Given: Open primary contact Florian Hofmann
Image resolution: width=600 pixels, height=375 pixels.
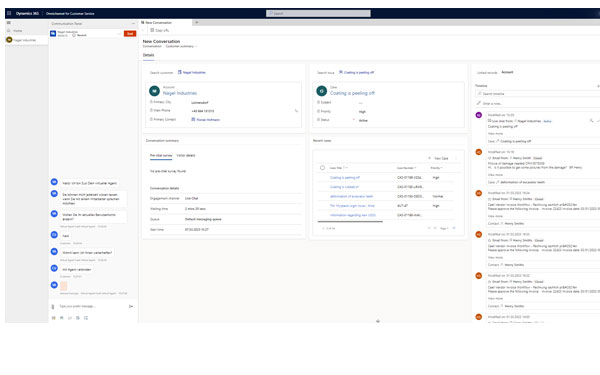Looking at the screenshot, I should click(x=208, y=120).
